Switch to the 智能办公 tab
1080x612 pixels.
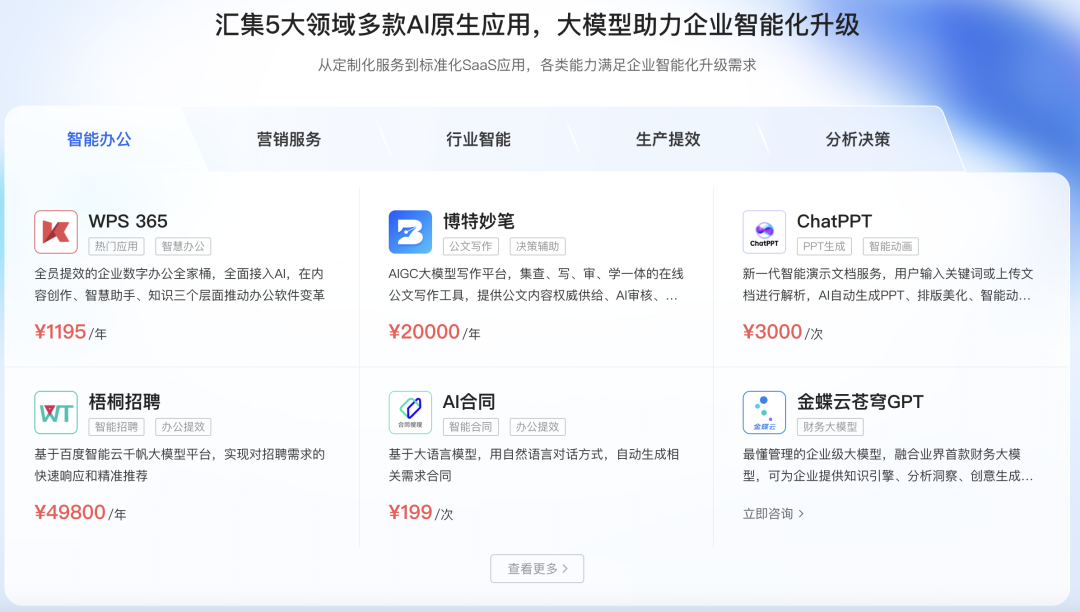point(99,139)
